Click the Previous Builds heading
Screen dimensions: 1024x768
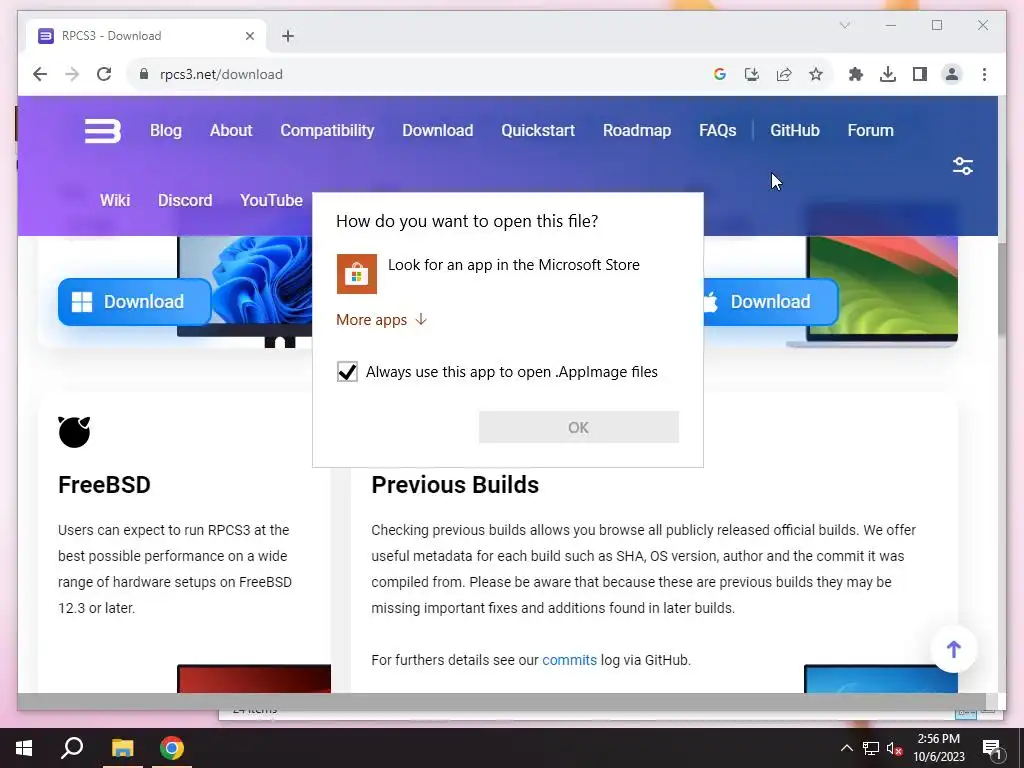[x=455, y=485]
